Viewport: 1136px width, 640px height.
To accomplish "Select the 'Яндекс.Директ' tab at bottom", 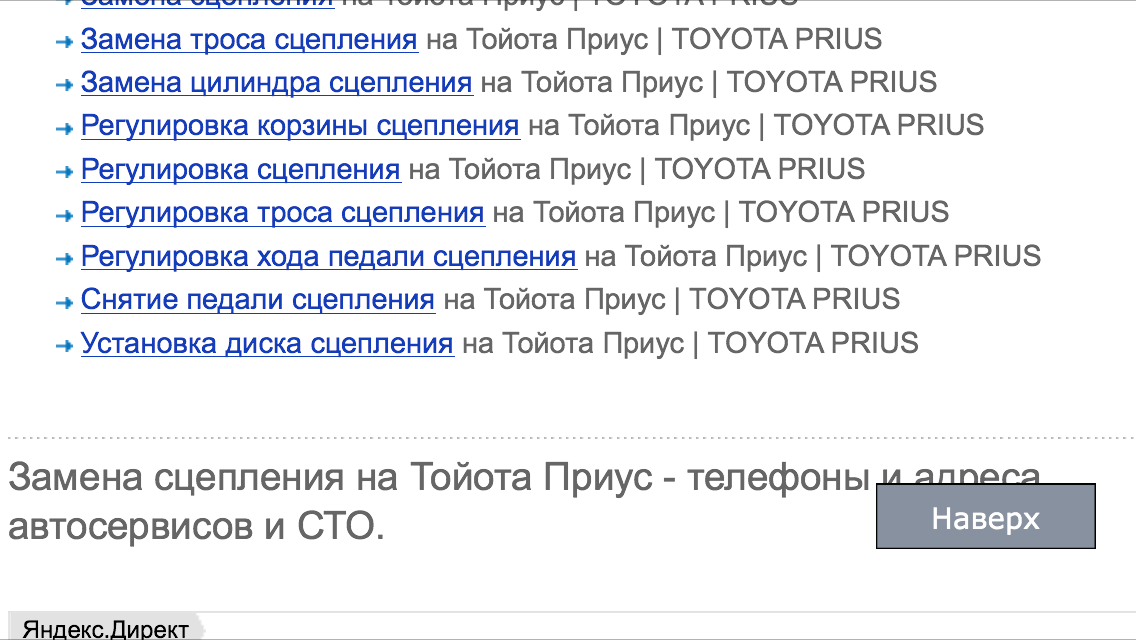I will (106, 628).
